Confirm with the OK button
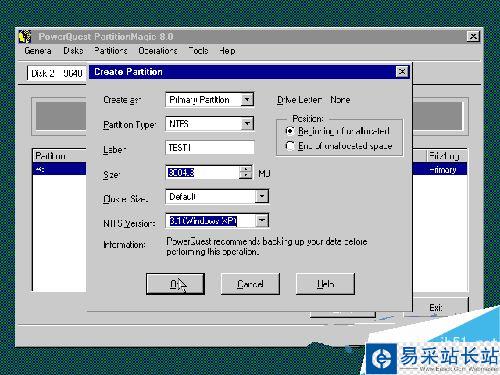 click(x=175, y=284)
